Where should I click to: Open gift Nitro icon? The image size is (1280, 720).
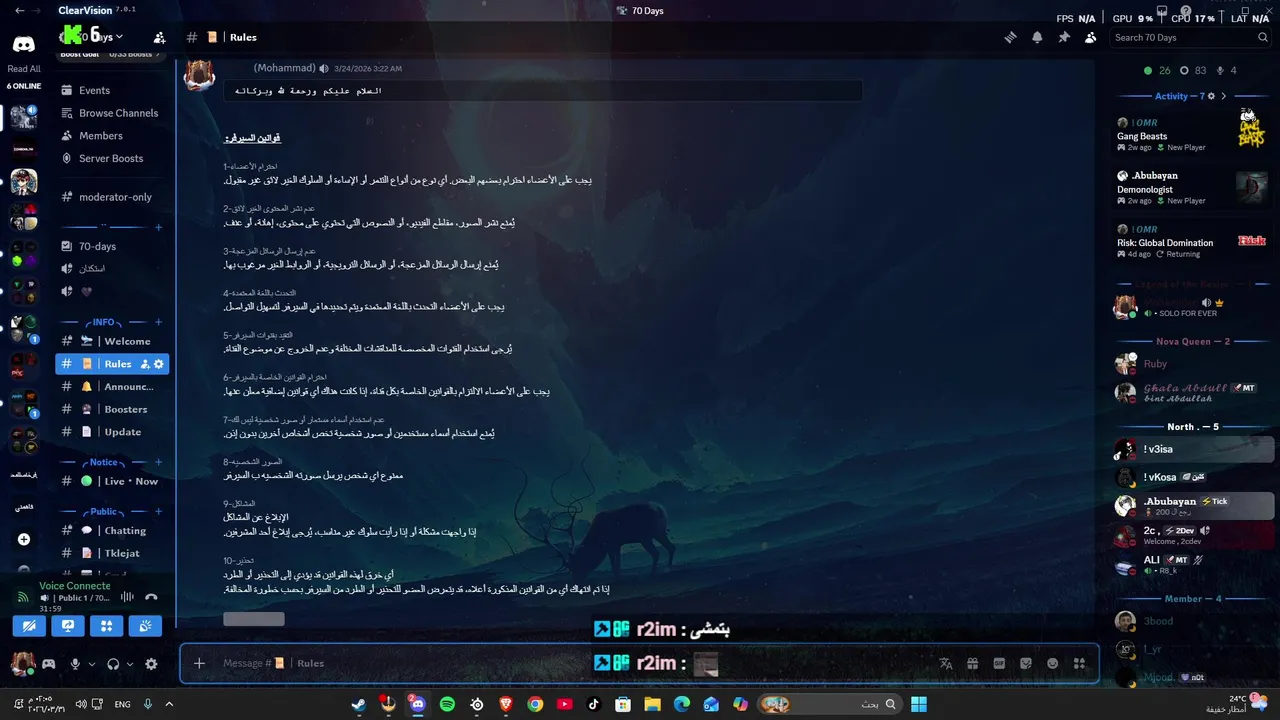click(972, 663)
